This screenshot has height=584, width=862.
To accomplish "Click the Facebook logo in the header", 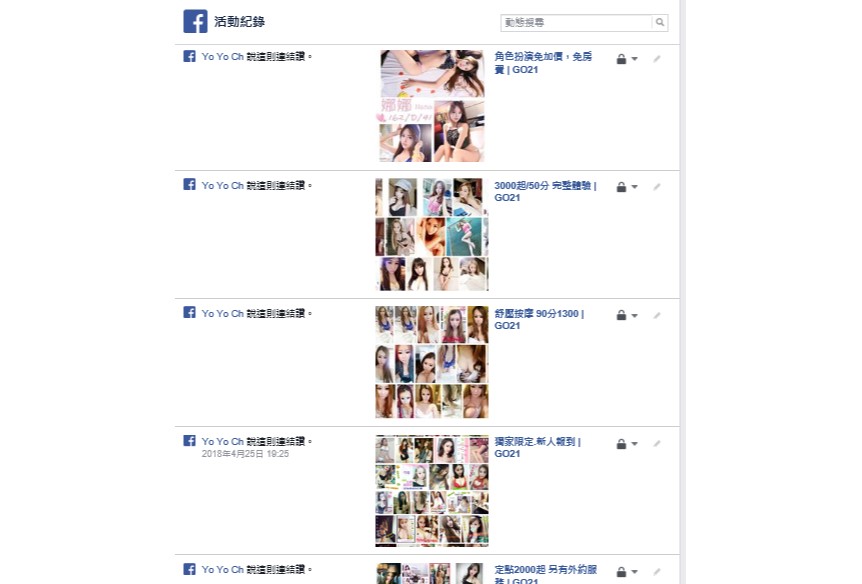I will click(x=195, y=21).
